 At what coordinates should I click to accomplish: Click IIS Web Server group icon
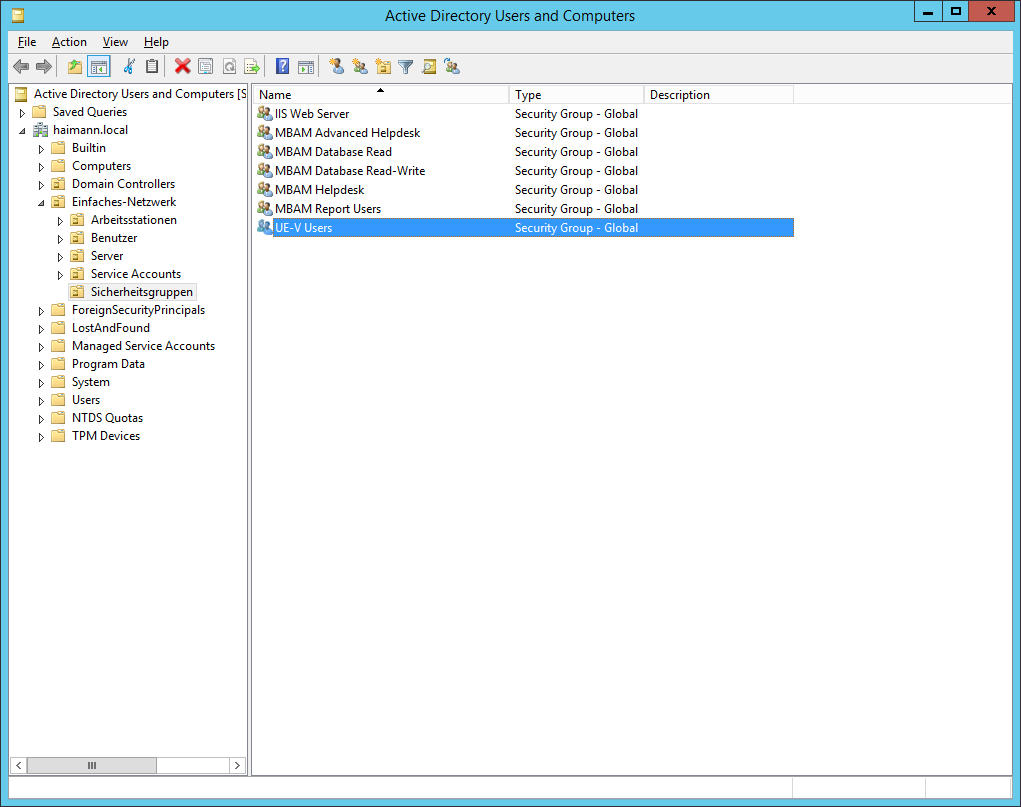click(264, 113)
